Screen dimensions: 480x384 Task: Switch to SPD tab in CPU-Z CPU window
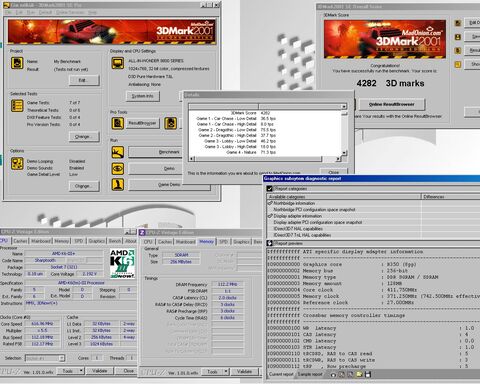[79, 241]
